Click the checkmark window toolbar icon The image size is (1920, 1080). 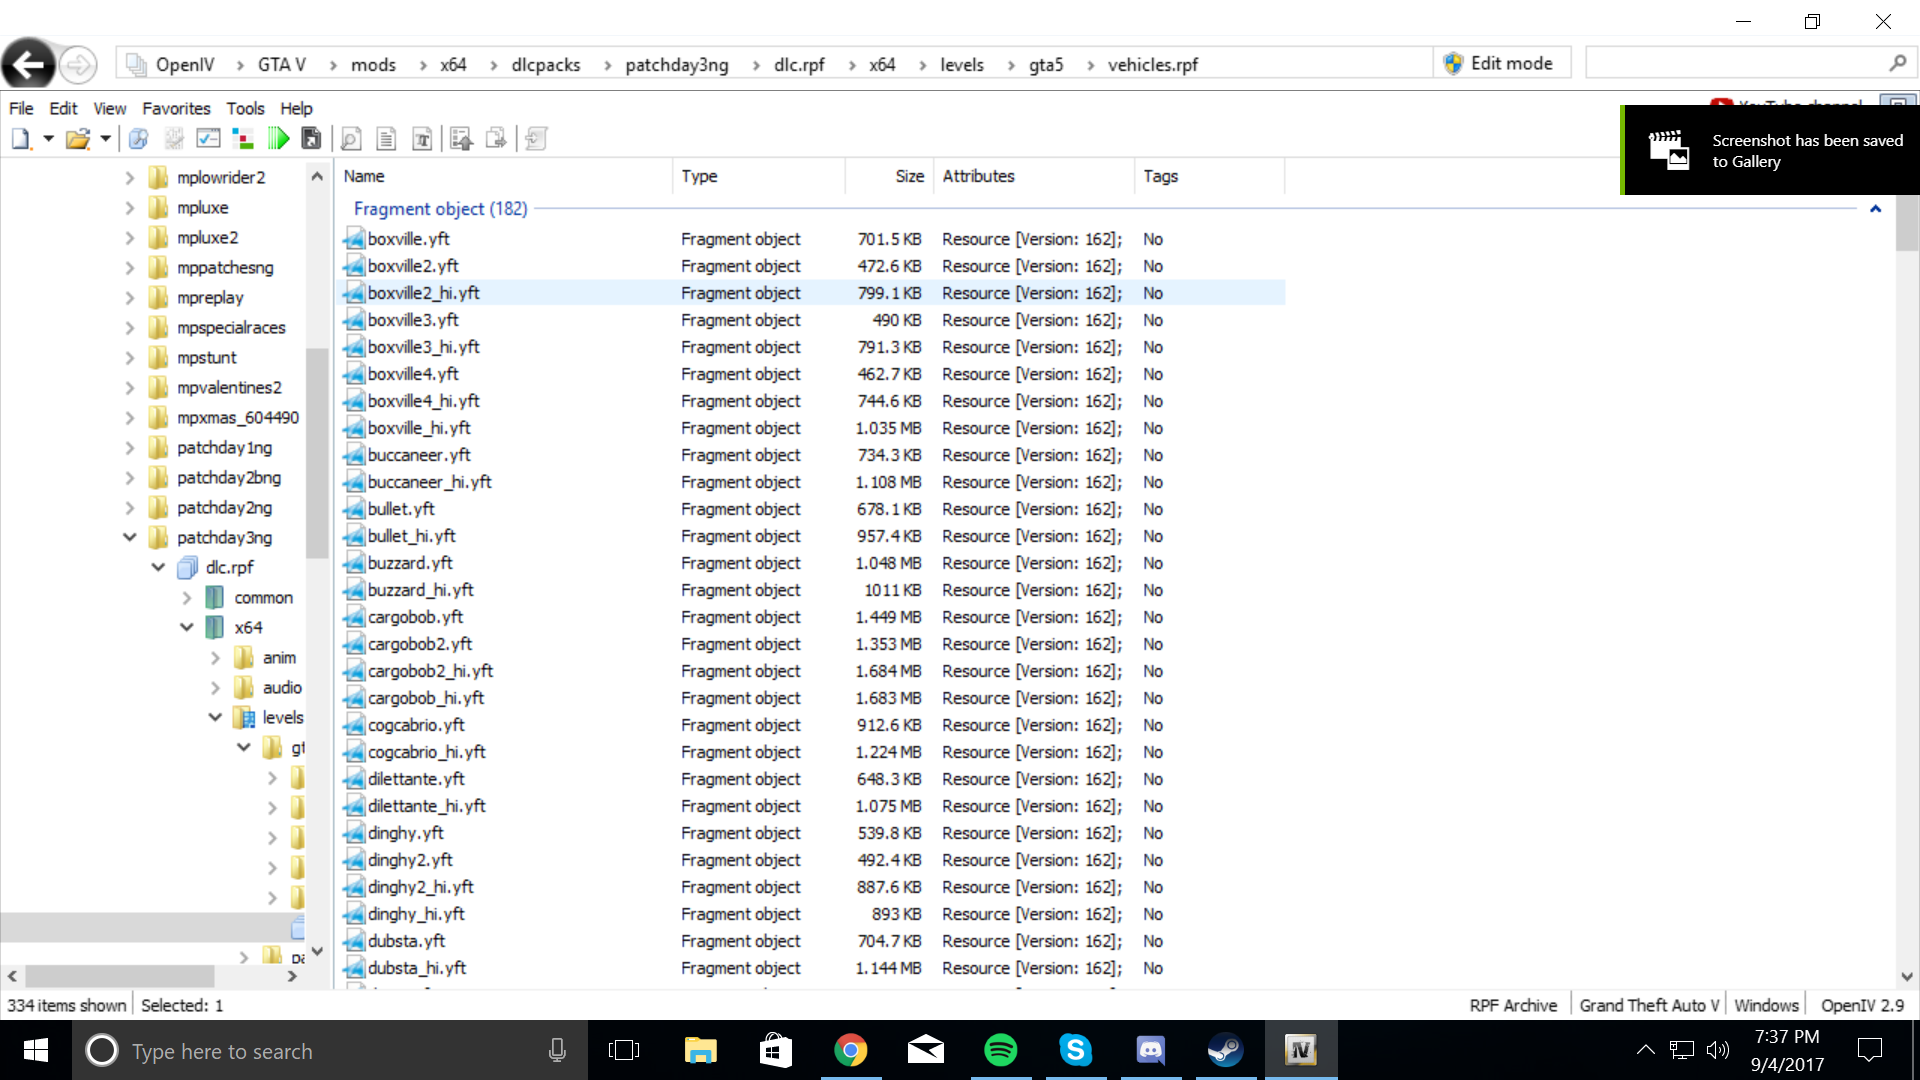click(x=208, y=139)
